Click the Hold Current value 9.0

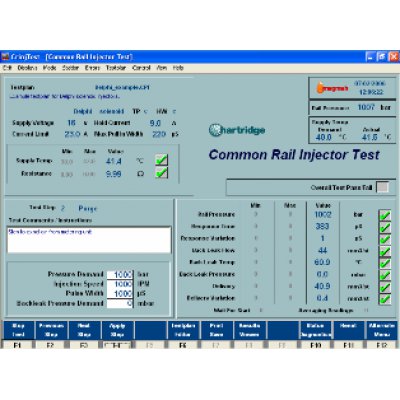155,123
